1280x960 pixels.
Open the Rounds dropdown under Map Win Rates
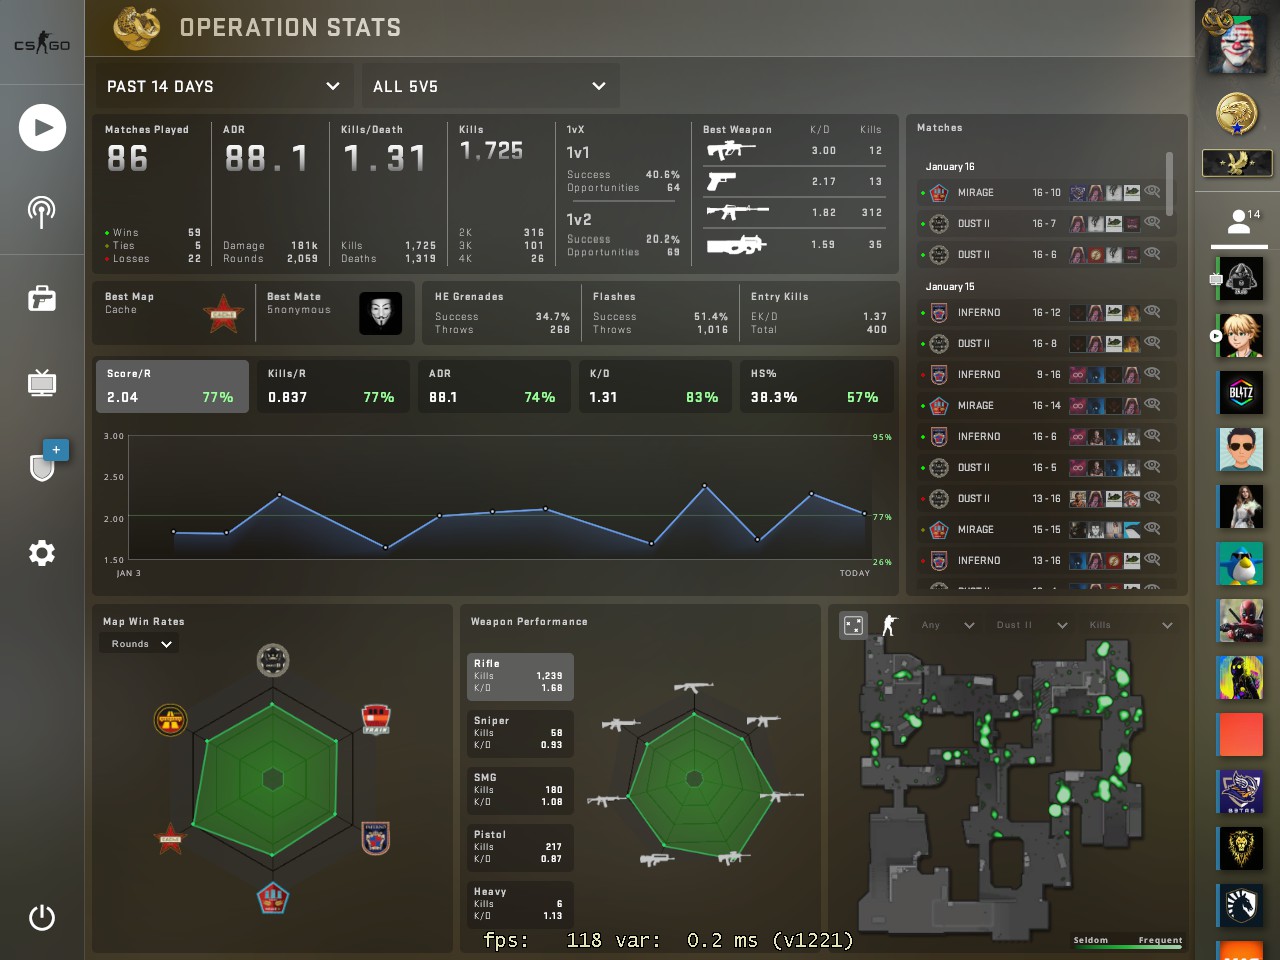point(139,644)
